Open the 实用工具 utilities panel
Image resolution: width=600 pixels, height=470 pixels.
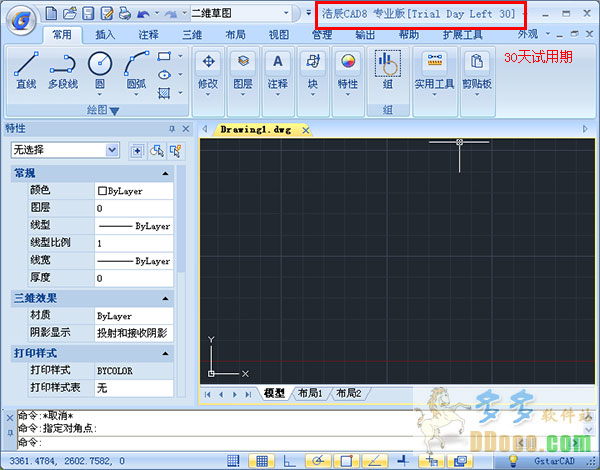434,75
